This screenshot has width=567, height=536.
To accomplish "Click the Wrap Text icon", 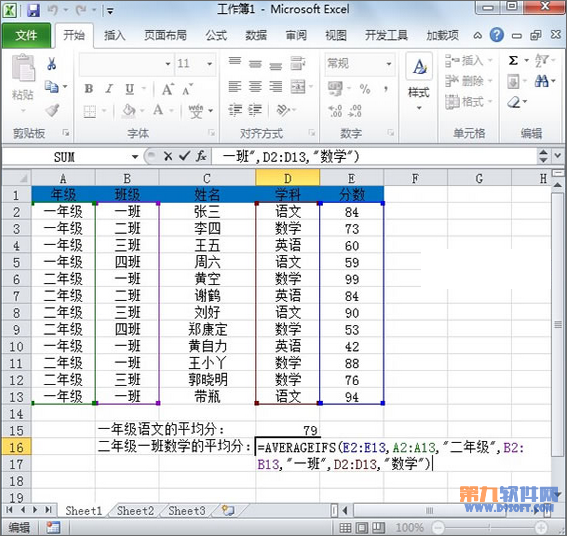I will coord(298,63).
